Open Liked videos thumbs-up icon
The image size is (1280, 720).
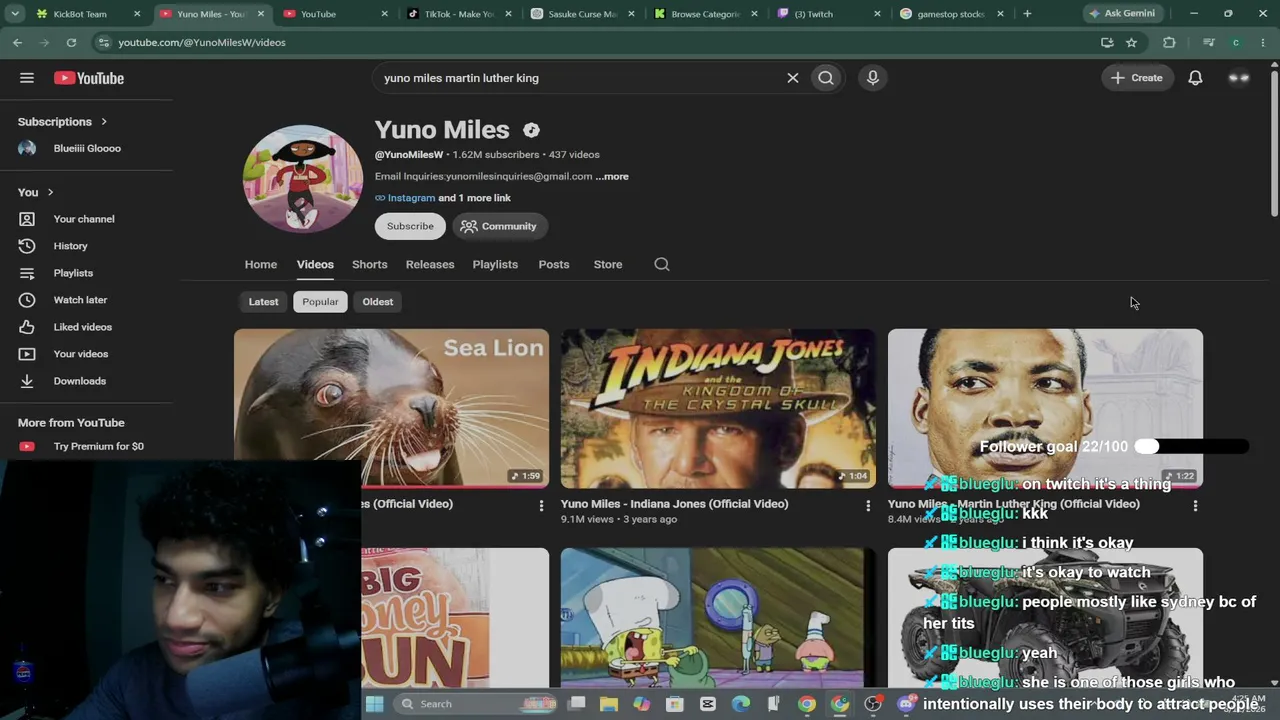[x=27, y=327]
